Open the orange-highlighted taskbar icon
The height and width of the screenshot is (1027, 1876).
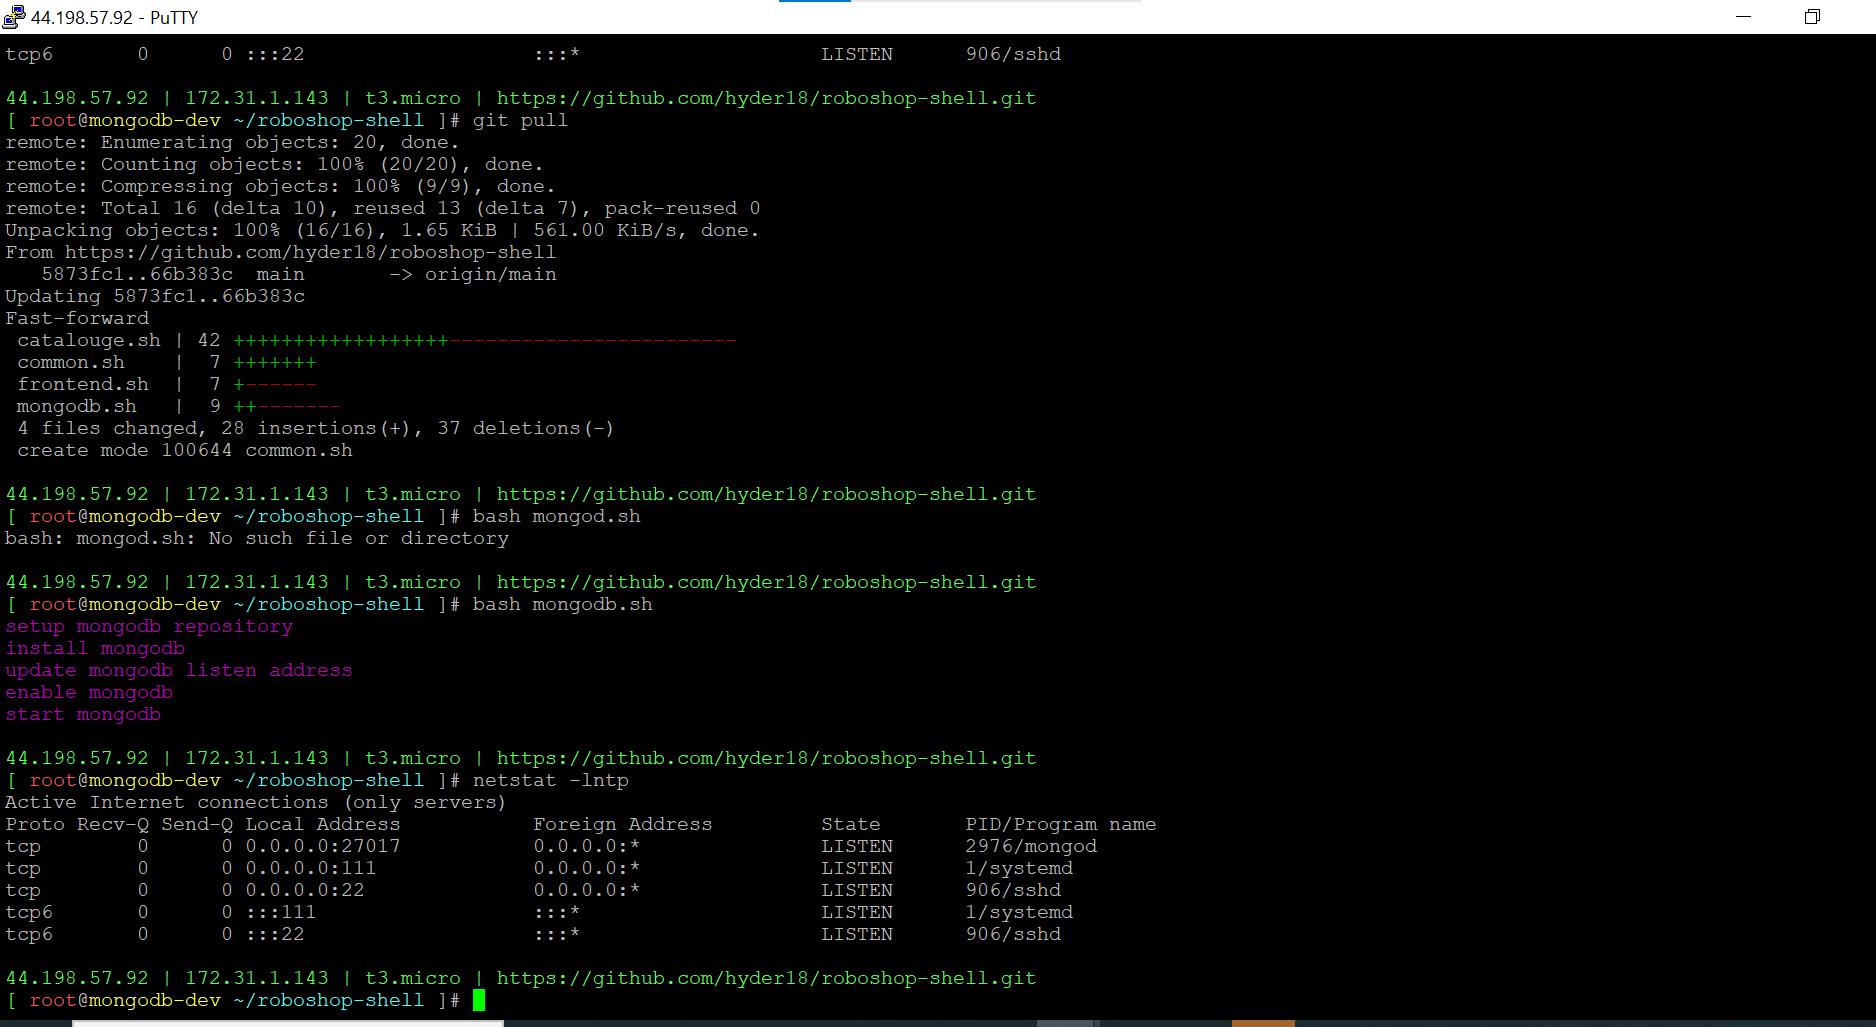(x=1263, y=1024)
